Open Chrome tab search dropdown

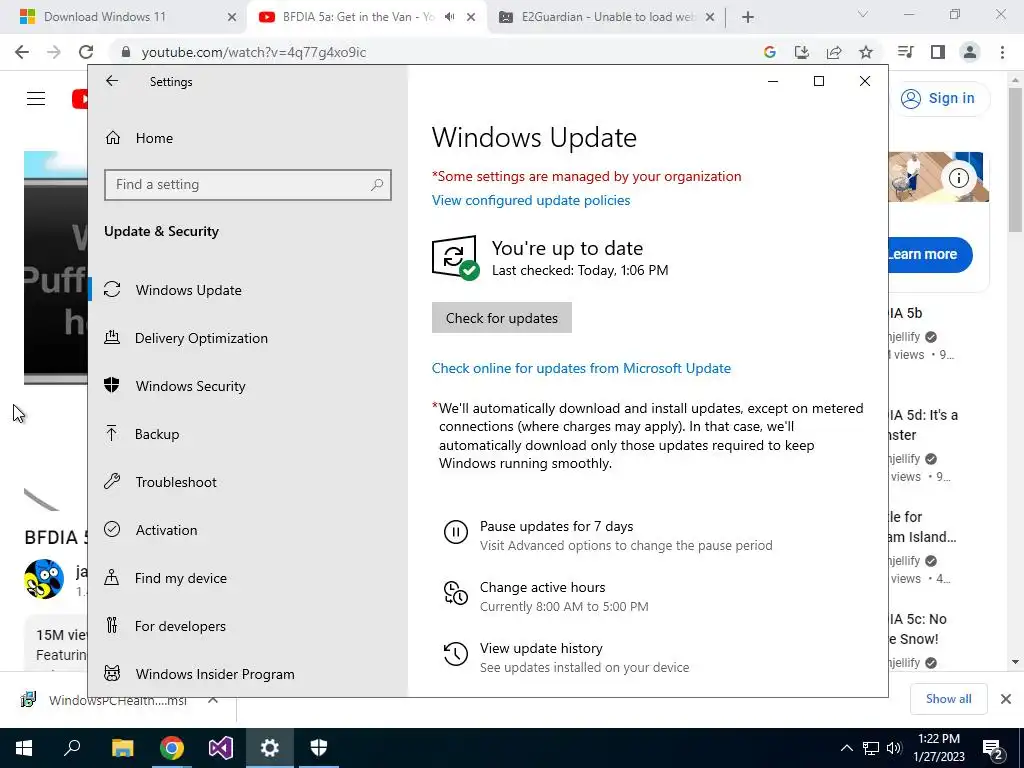click(x=863, y=14)
